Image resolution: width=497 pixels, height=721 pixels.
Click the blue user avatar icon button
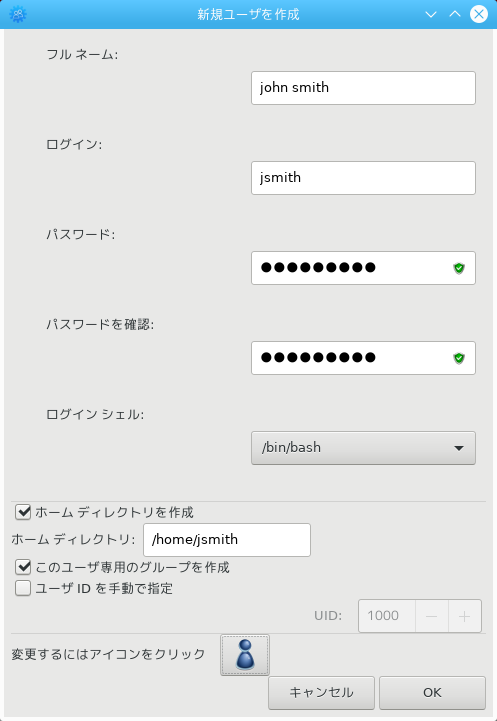[245, 655]
